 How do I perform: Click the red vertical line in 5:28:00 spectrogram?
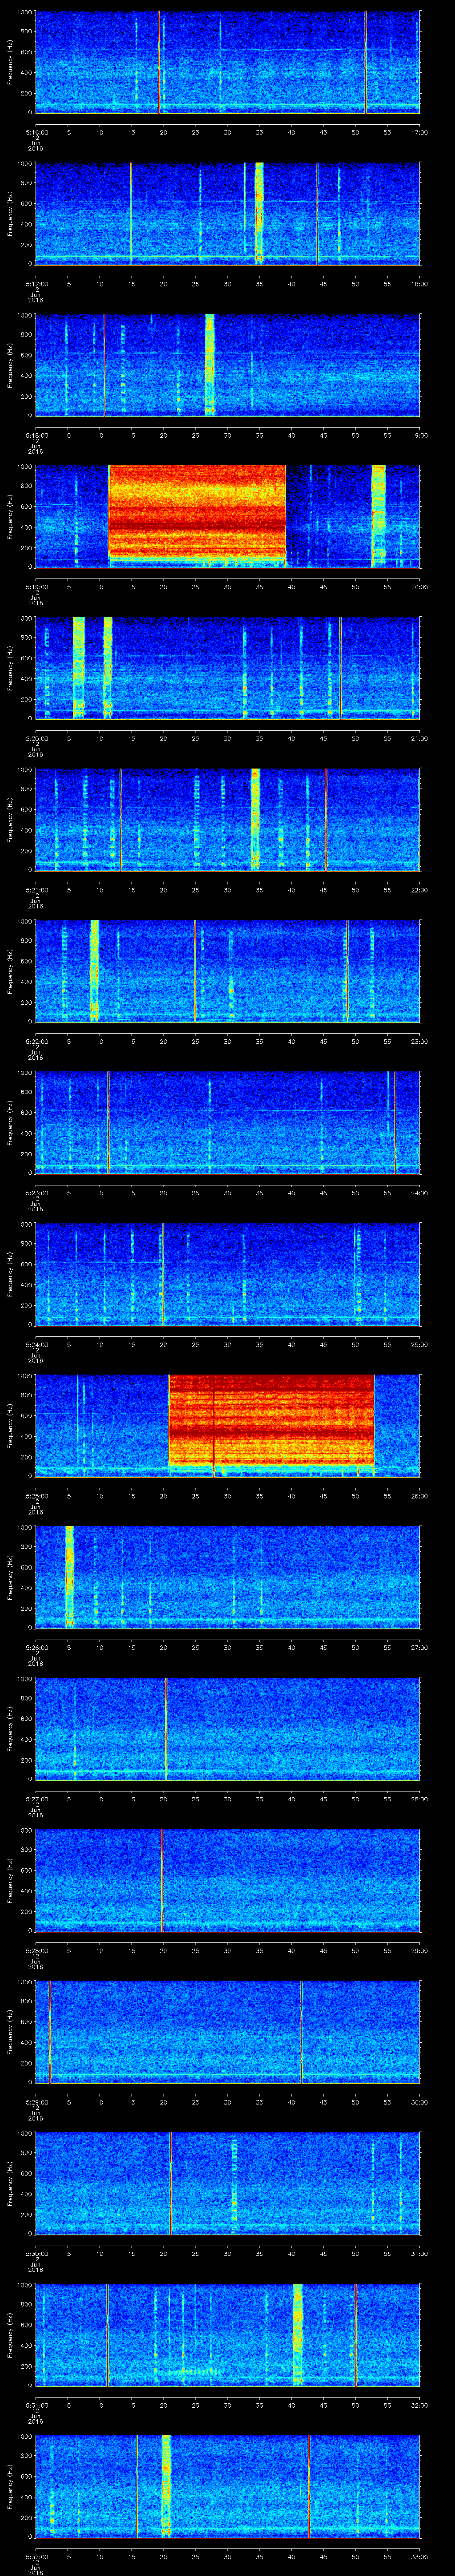pyautogui.click(x=162, y=1880)
